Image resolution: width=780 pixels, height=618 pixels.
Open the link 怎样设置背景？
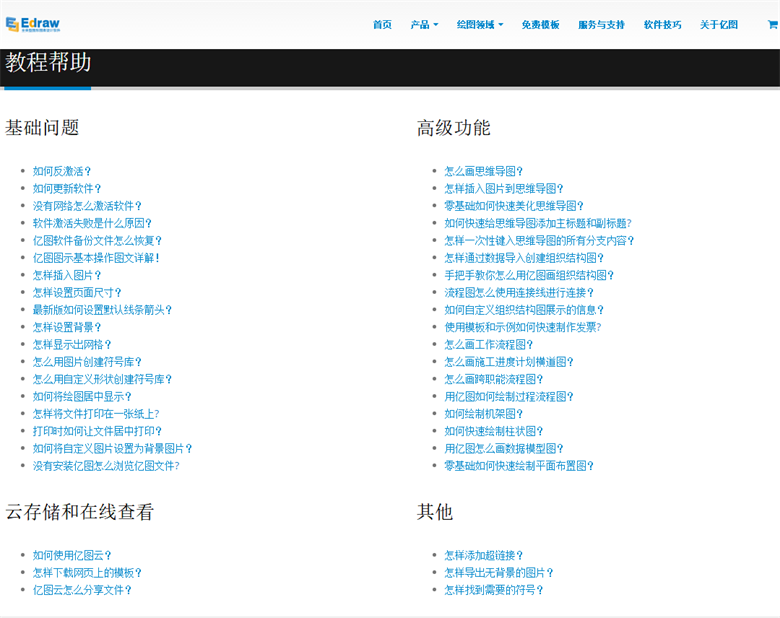tap(67, 327)
